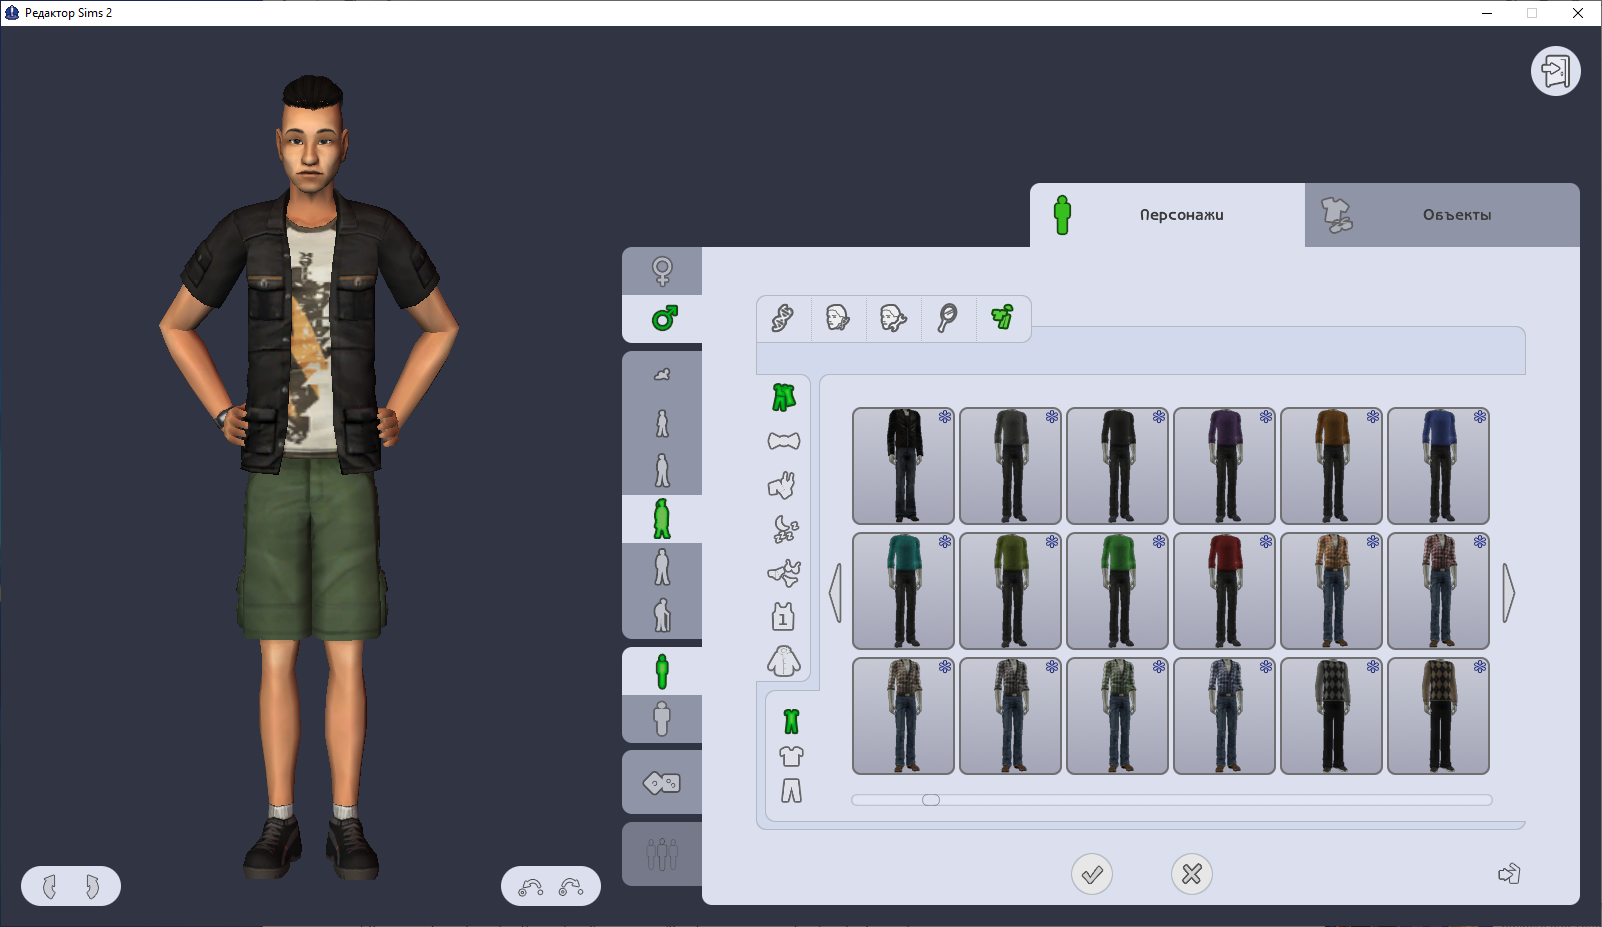Choose the adult age icon
Screen dimensions: 1602x927
click(662, 567)
